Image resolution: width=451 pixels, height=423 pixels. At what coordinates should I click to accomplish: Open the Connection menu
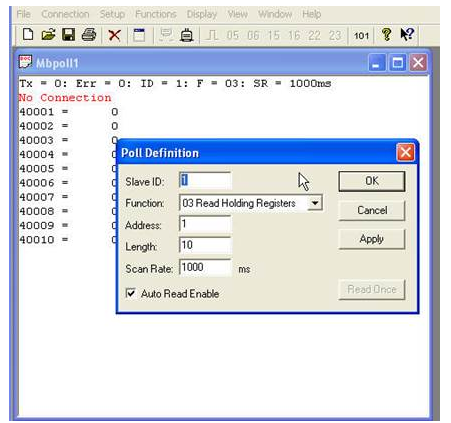[65, 14]
